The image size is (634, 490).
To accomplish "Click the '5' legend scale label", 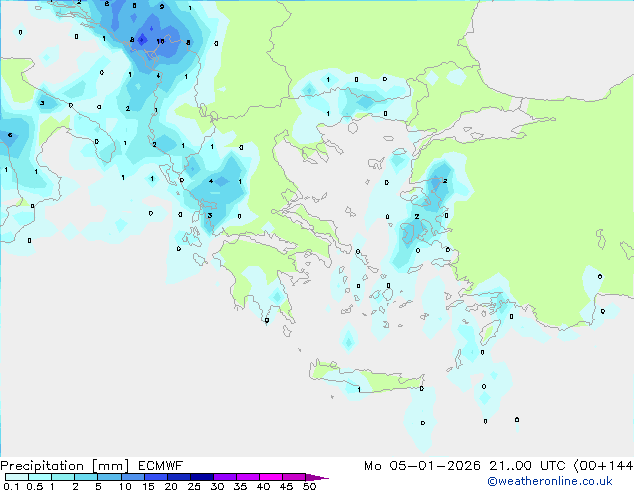I will 98,486.
